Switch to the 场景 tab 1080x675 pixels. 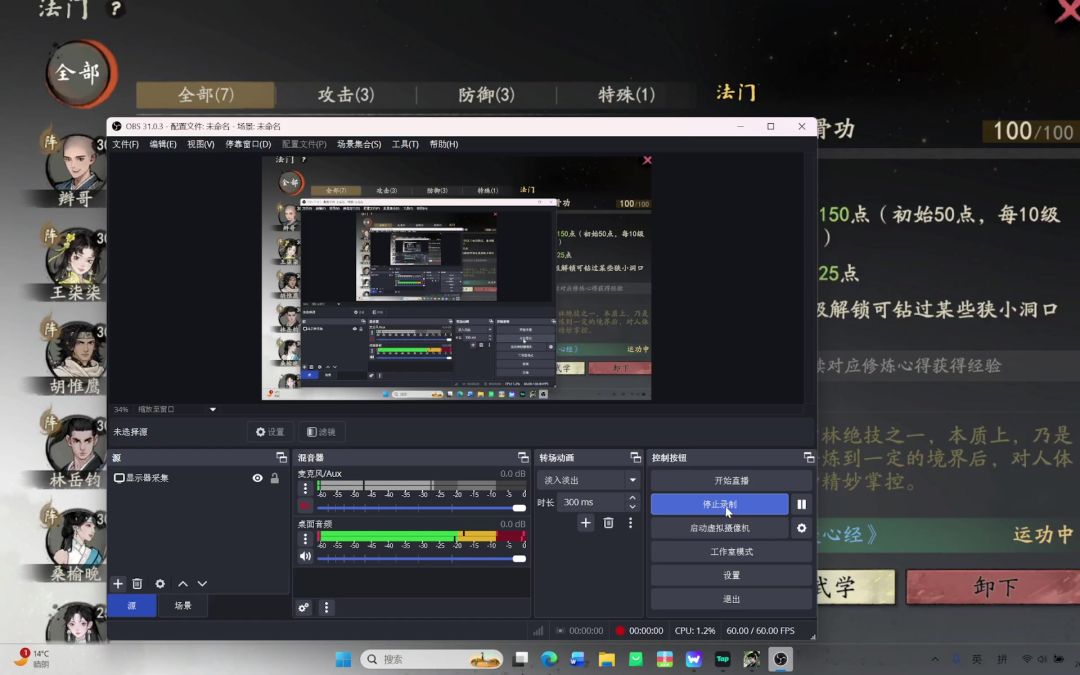pos(183,605)
